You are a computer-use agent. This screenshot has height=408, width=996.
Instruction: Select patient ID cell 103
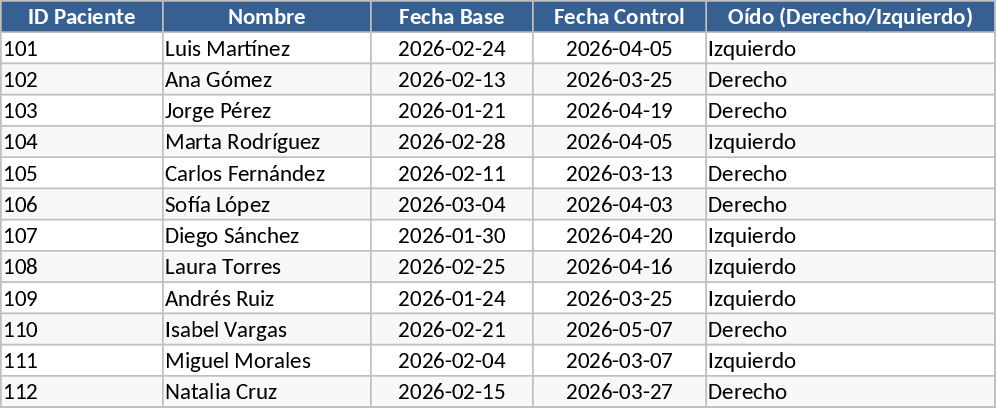(22, 111)
